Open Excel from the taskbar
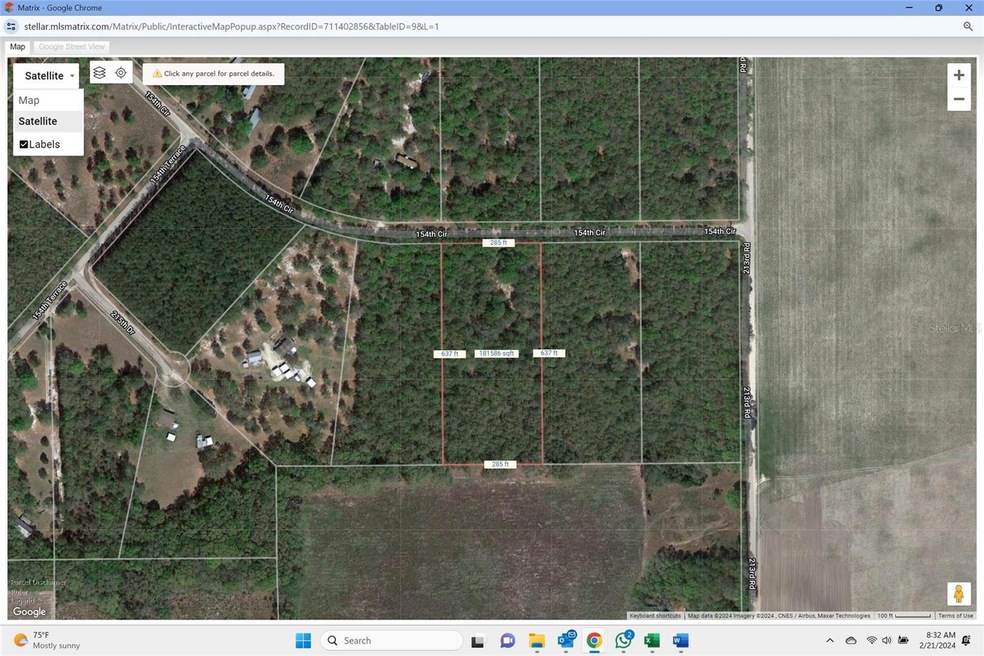Viewport: 984px width, 656px height. (x=651, y=640)
